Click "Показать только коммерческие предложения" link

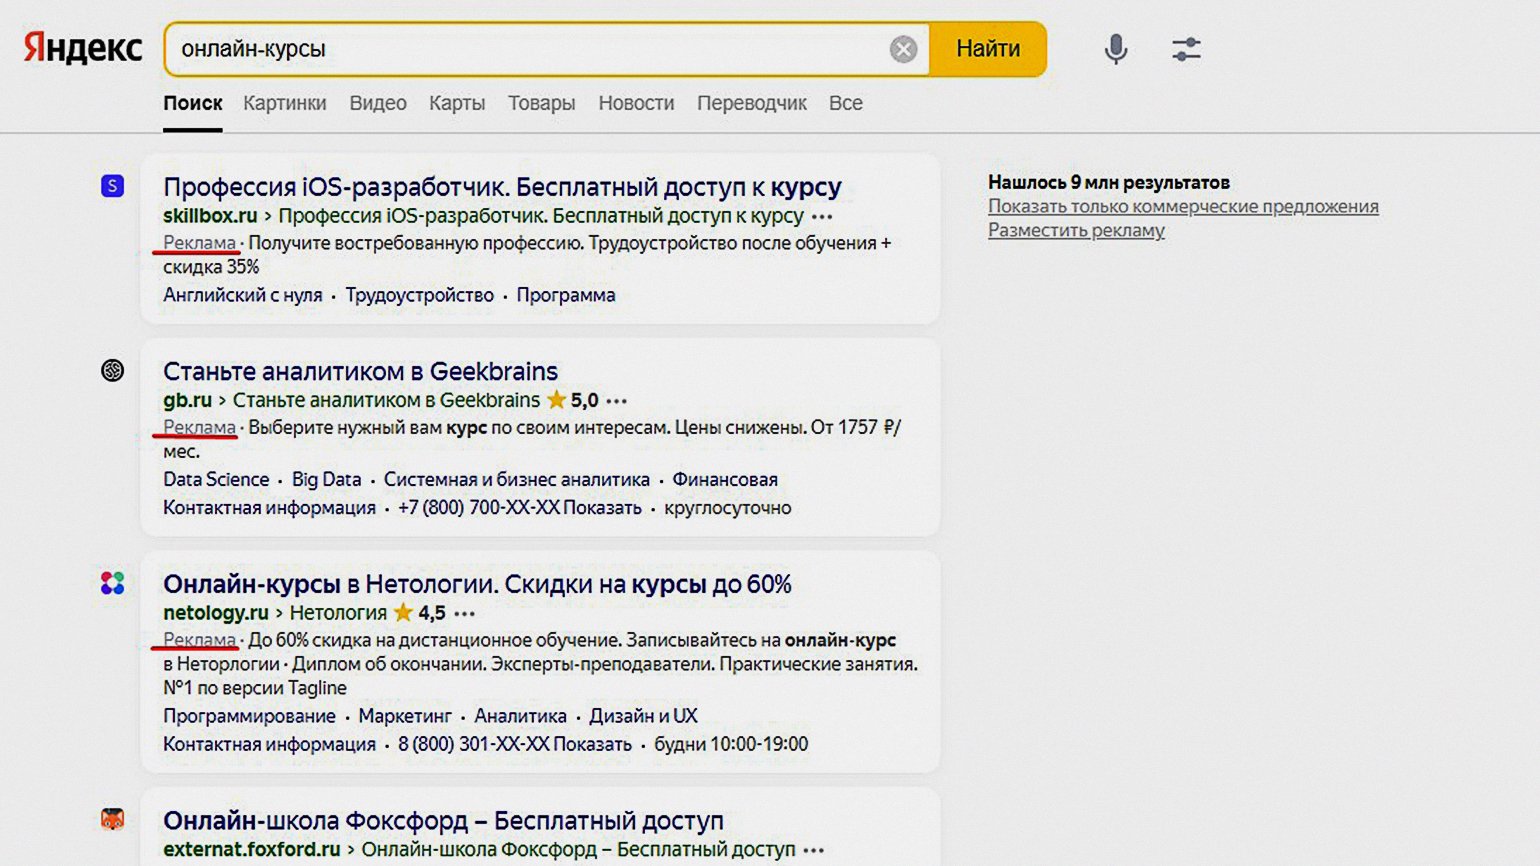(1183, 206)
